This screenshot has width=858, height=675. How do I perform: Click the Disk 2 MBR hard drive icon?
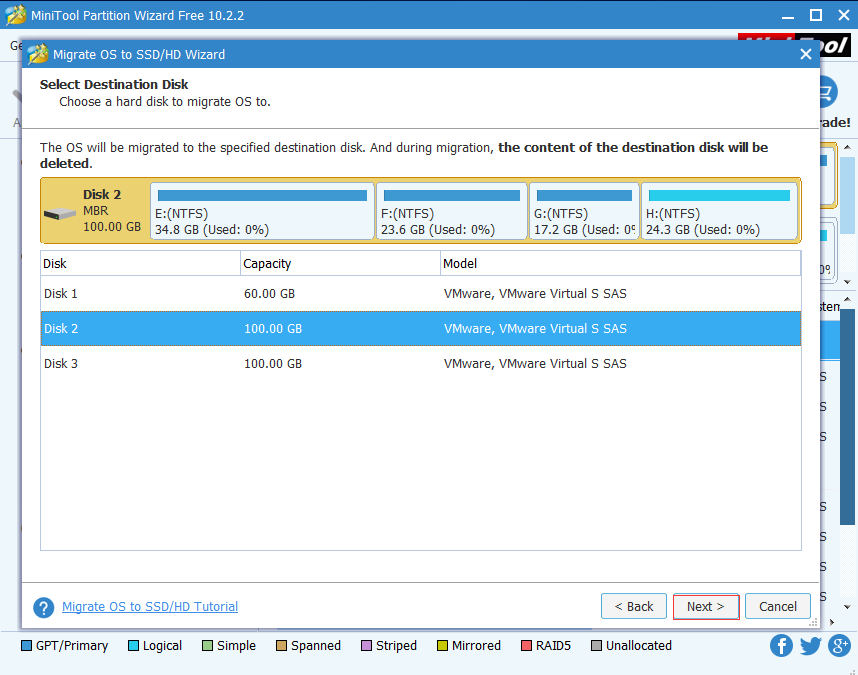click(60, 214)
